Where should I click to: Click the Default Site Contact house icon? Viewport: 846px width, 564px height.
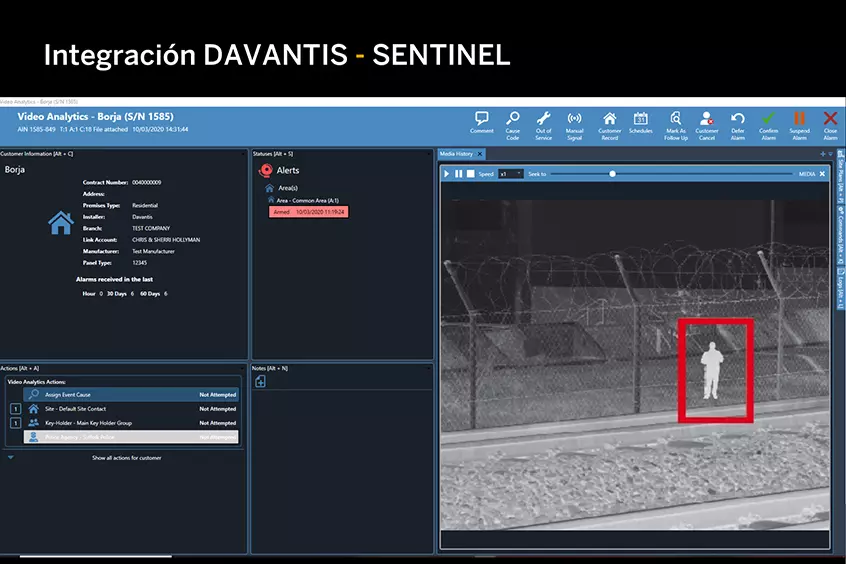(x=33, y=409)
